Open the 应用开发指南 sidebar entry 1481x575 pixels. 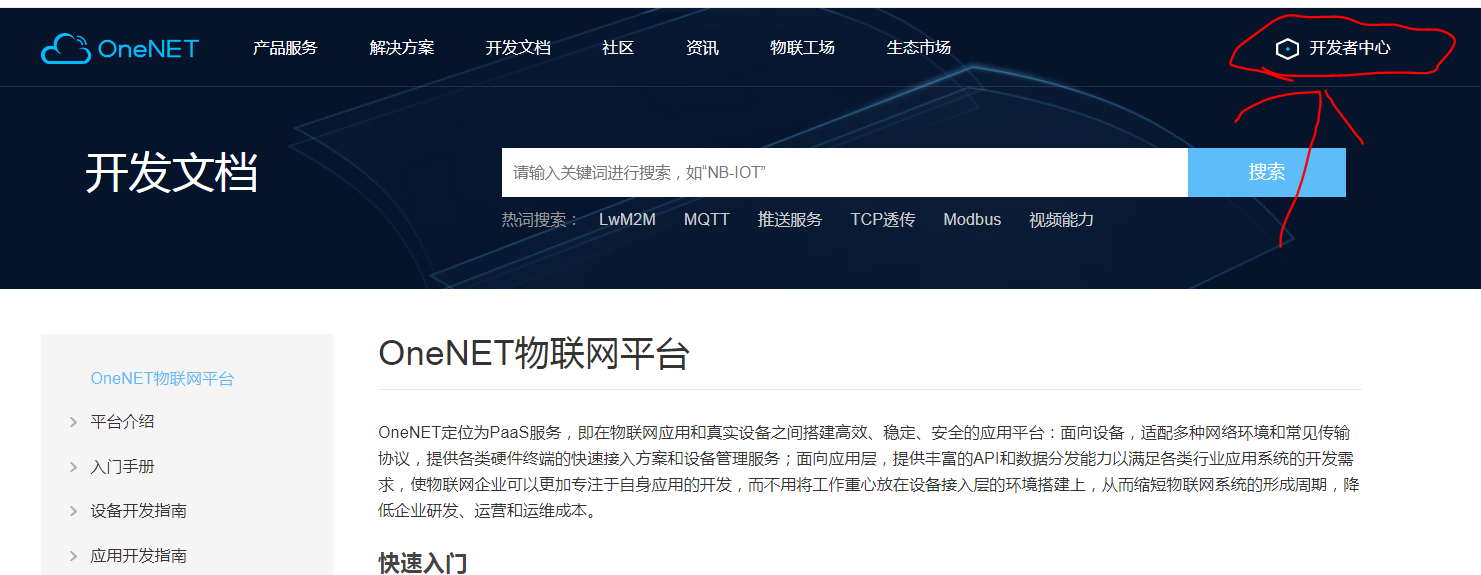pos(138,556)
